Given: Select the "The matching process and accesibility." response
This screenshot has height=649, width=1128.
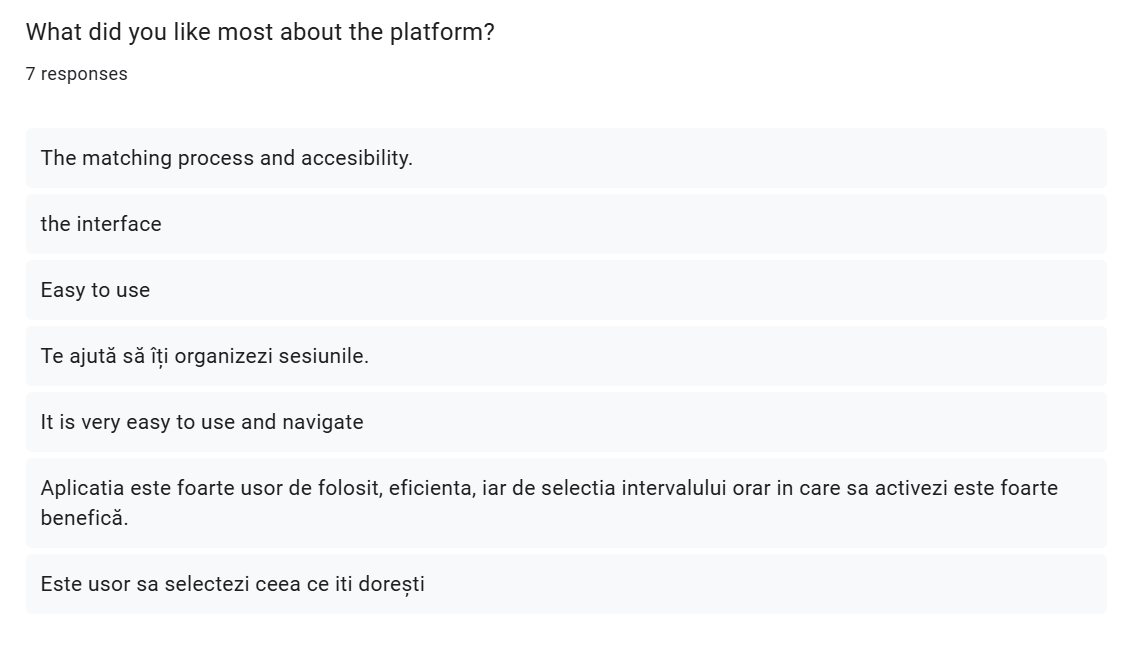Looking at the screenshot, I should (x=226, y=158).
